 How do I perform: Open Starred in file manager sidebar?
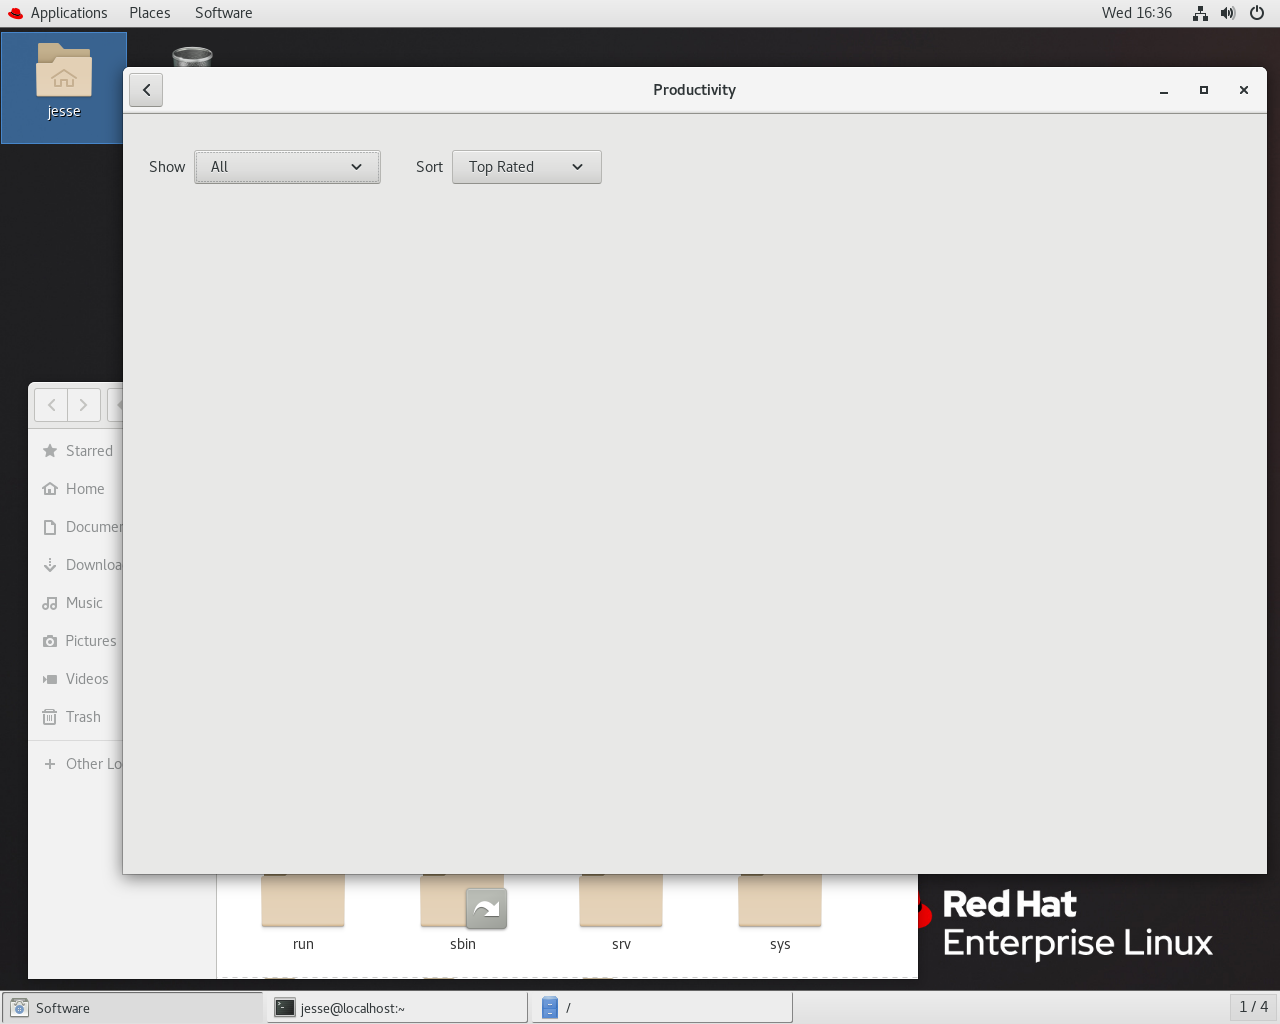coord(76,451)
